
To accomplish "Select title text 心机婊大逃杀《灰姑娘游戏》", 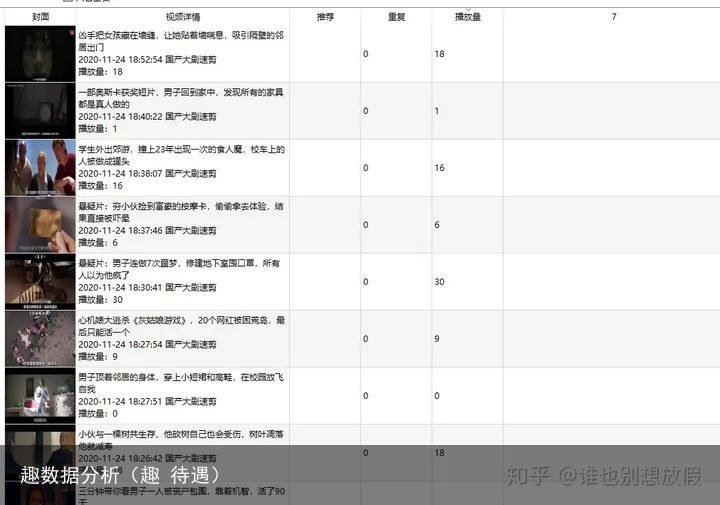I will tap(133, 320).
